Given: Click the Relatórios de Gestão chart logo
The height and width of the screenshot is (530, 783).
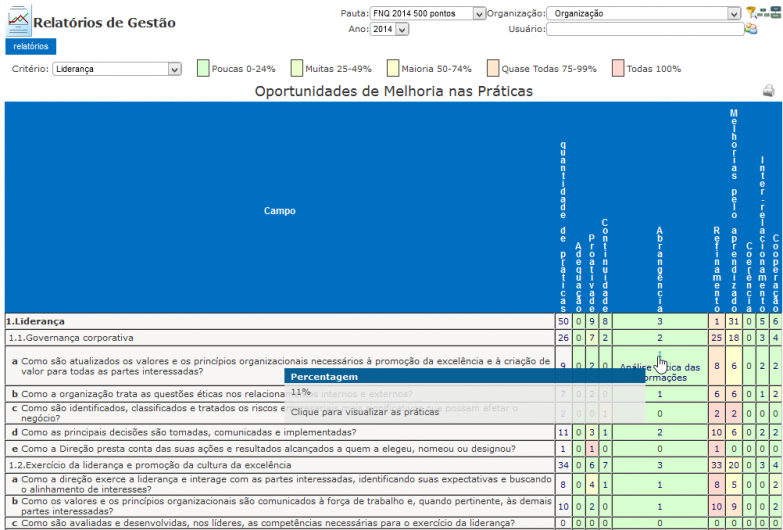Looking at the screenshot, I should pos(18,22).
